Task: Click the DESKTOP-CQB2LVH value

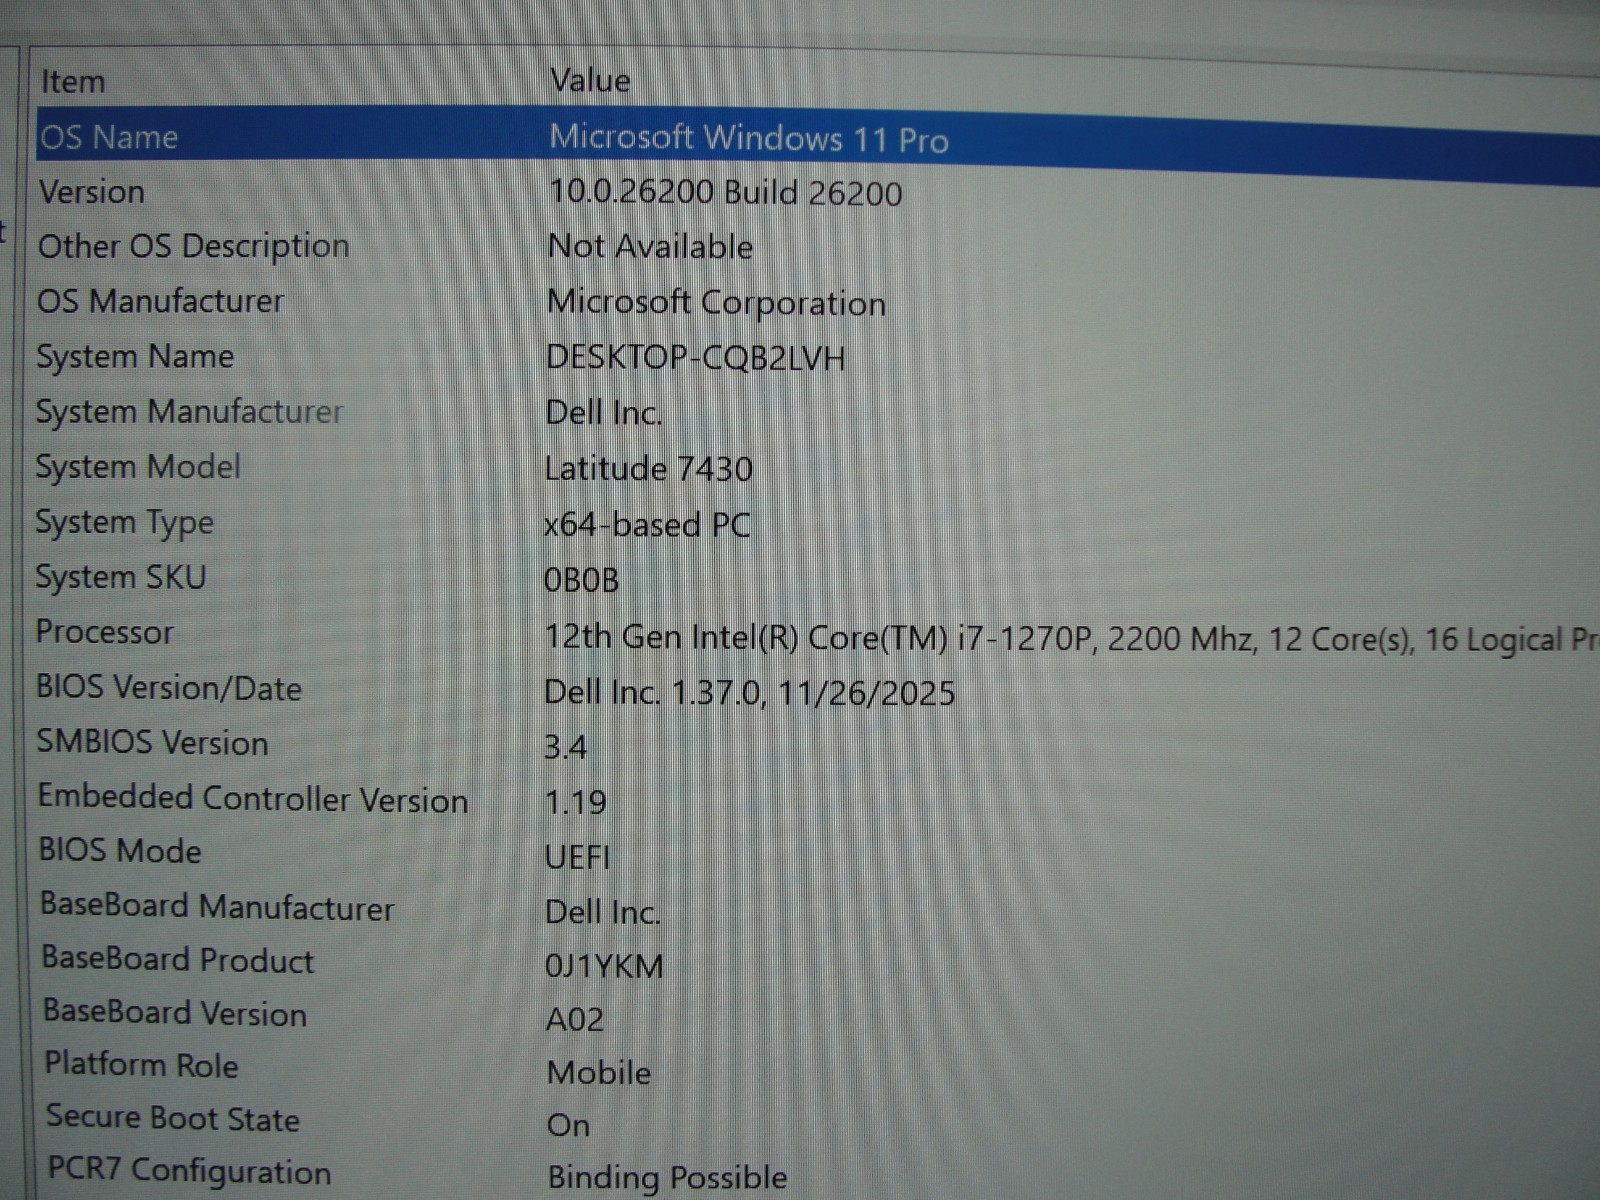Action: (x=696, y=358)
